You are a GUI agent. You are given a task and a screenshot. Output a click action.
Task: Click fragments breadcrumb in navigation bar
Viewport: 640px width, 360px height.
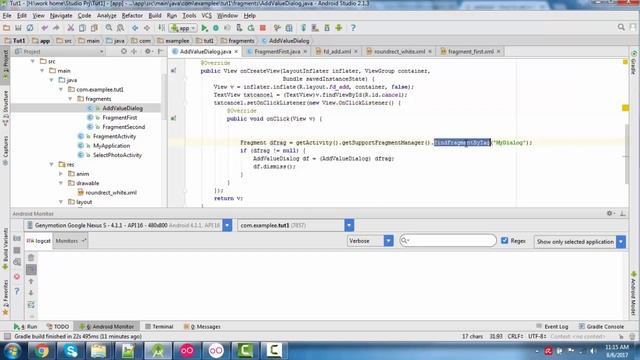237,41
